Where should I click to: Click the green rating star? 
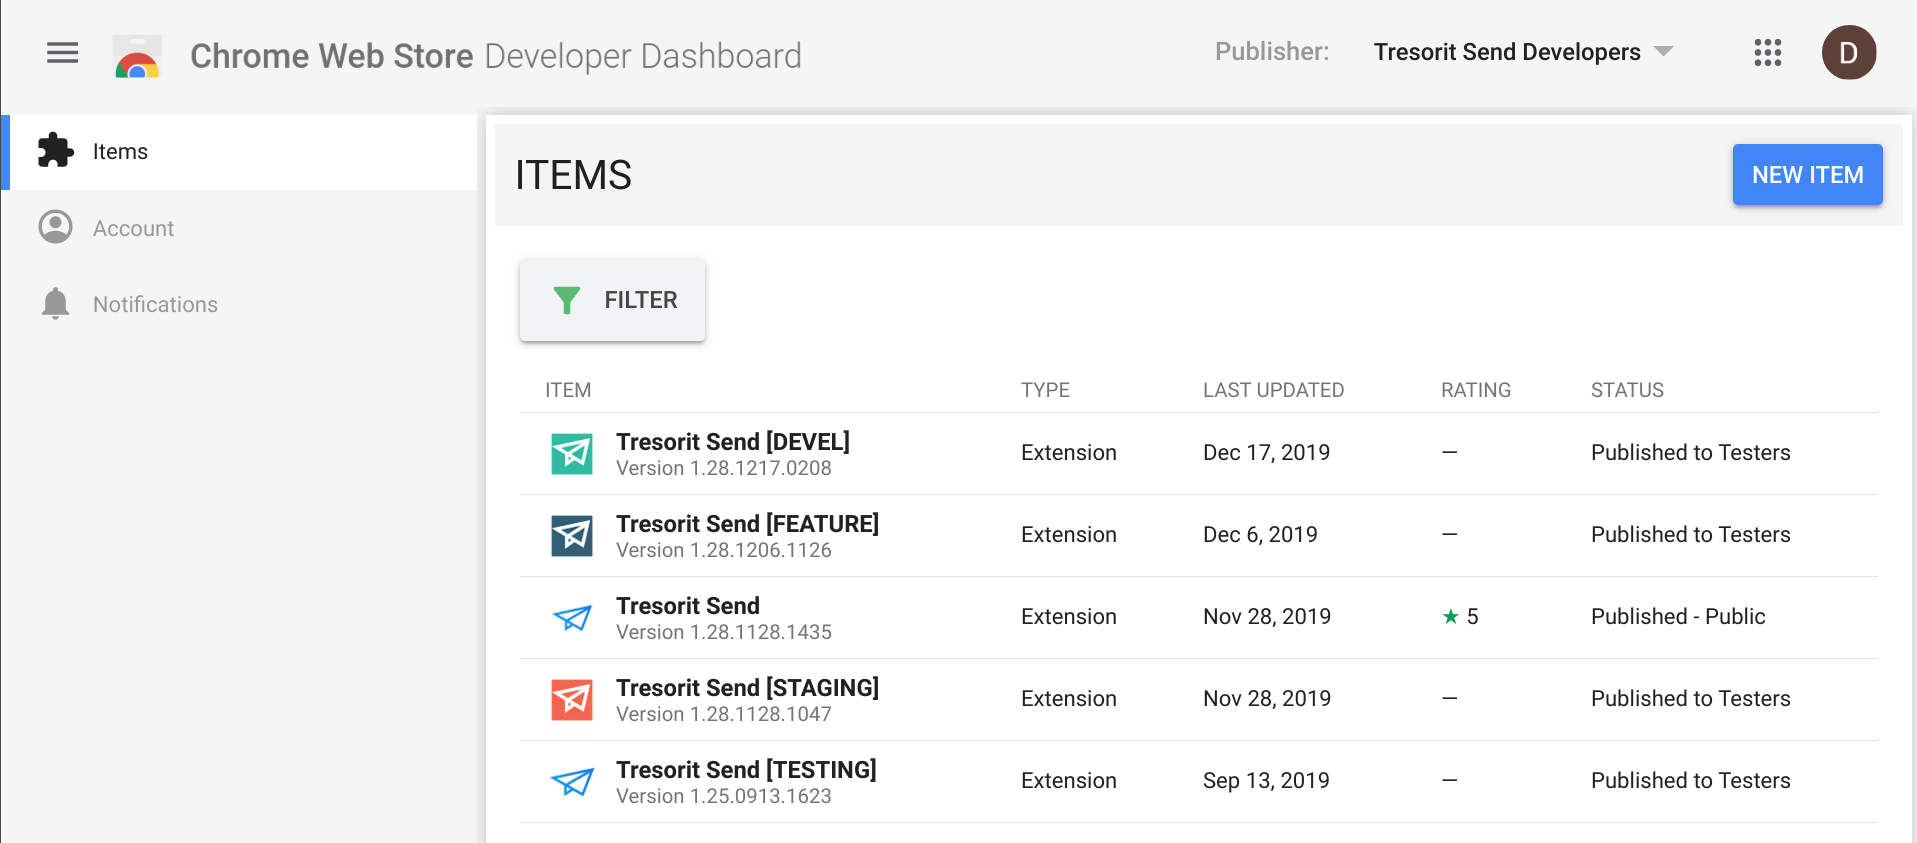pos(1450,616)
